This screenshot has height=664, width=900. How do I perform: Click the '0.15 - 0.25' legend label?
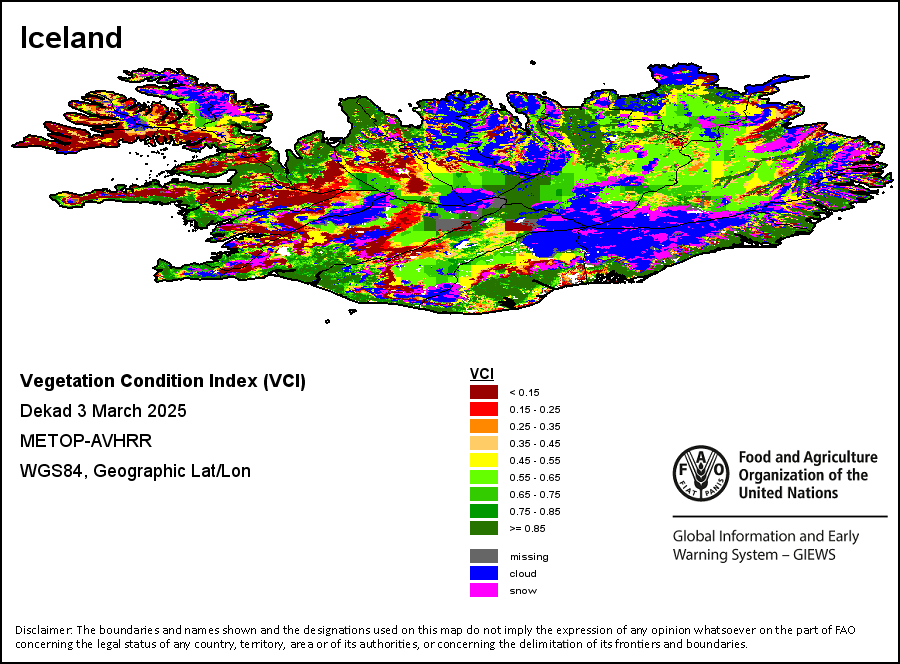[x=535, y=410]
